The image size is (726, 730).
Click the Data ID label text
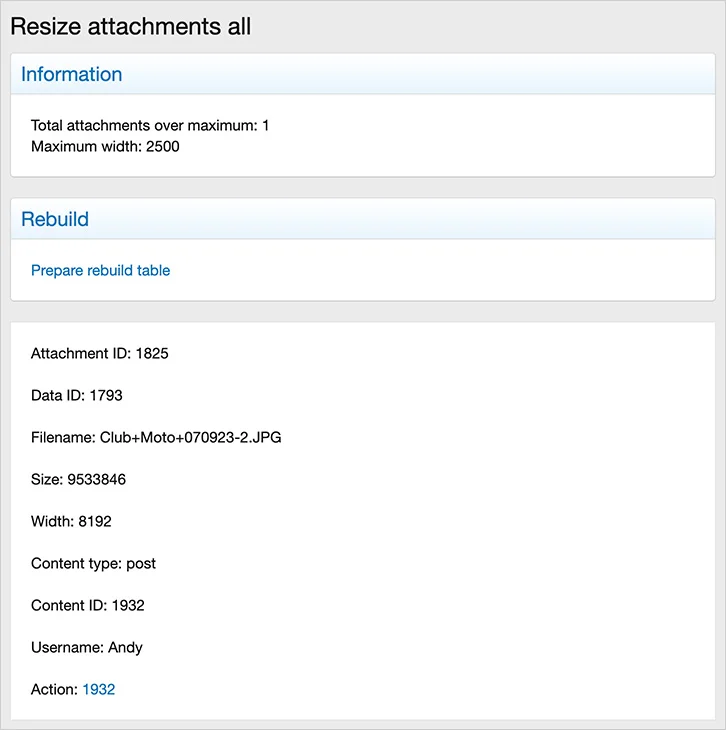(x=58, y=395)
